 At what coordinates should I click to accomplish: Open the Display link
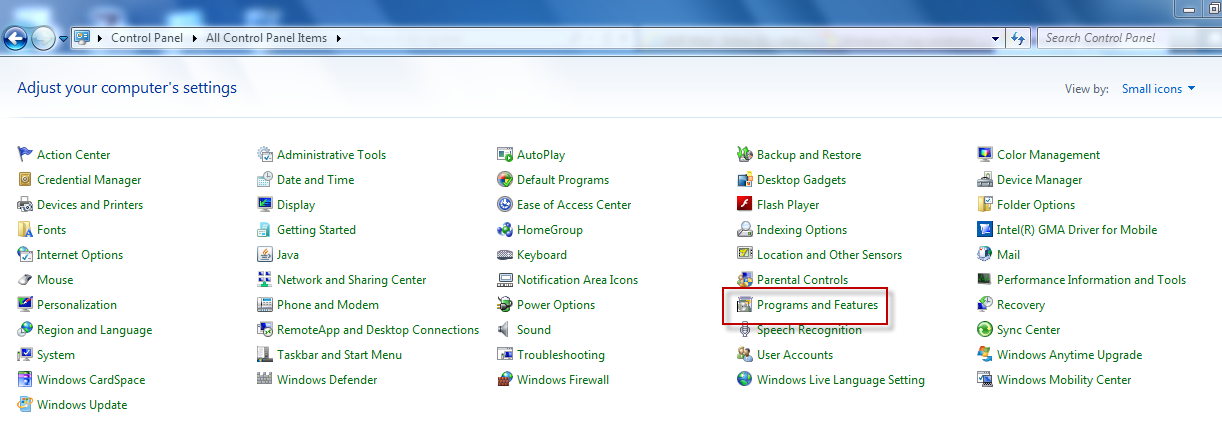coord(296,204)
